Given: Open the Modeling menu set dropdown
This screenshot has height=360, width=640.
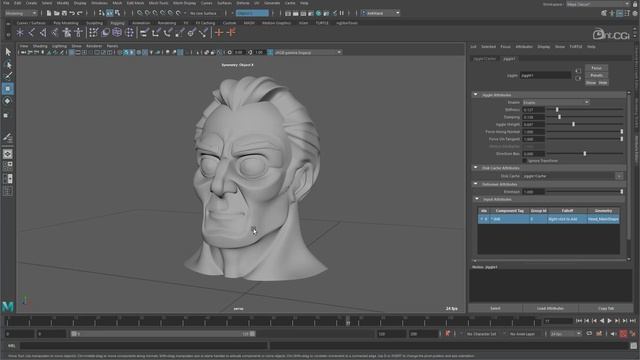Looking at the screenshot, I should click(21, 13).
